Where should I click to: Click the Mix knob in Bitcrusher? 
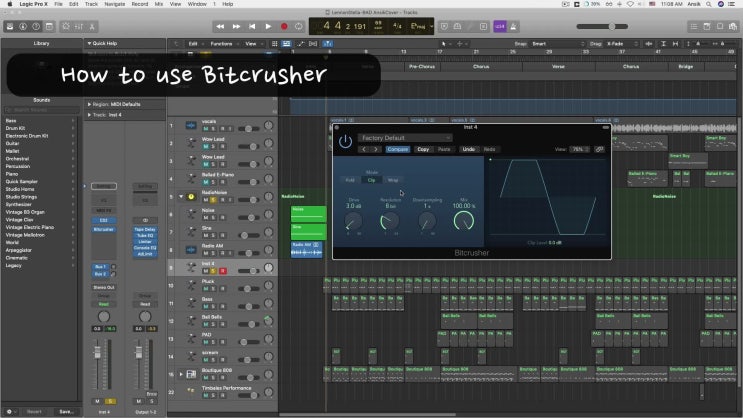[x=463, y=221]
